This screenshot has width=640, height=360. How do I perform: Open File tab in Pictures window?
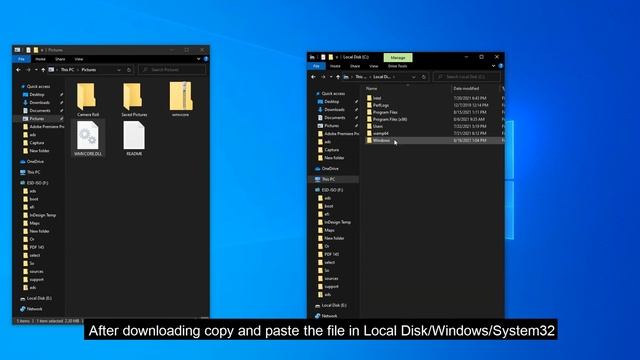(x=21, y=59)
